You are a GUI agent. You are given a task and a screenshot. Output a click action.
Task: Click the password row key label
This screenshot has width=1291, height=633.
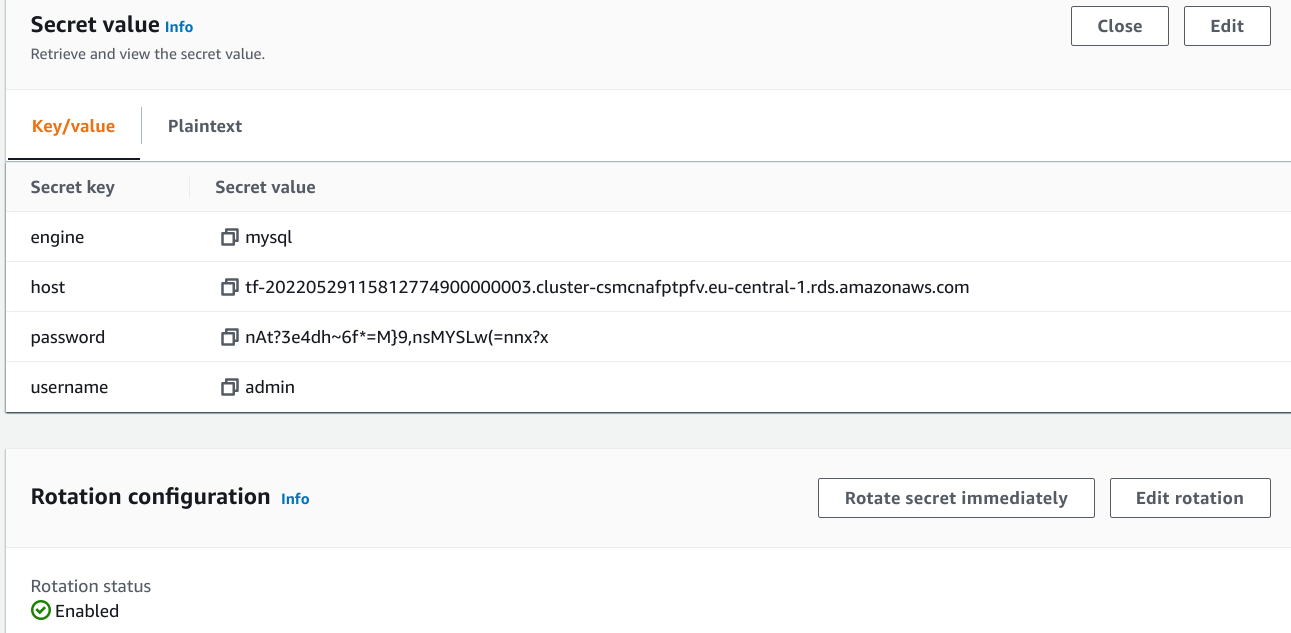[68, 337]
